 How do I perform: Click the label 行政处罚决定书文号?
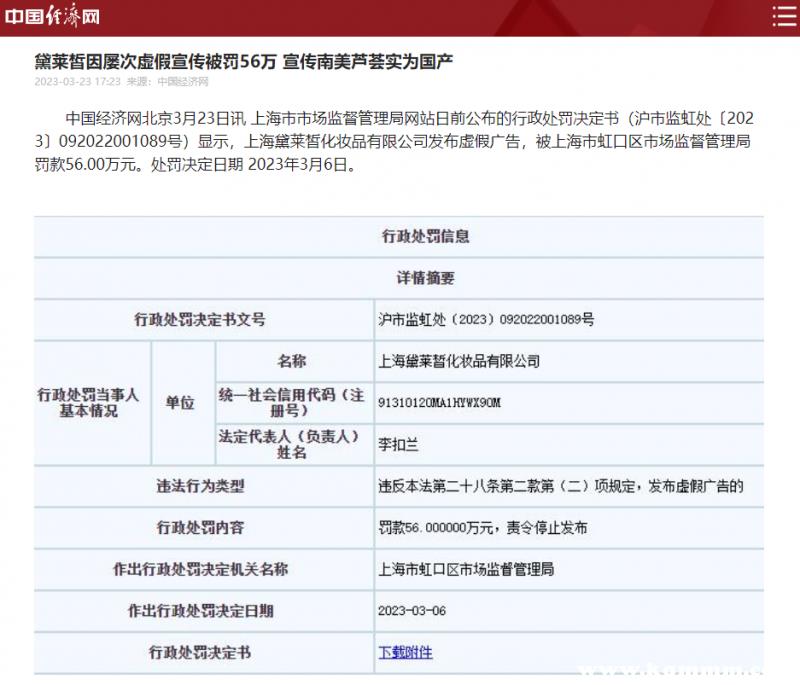tap(199, 320)
